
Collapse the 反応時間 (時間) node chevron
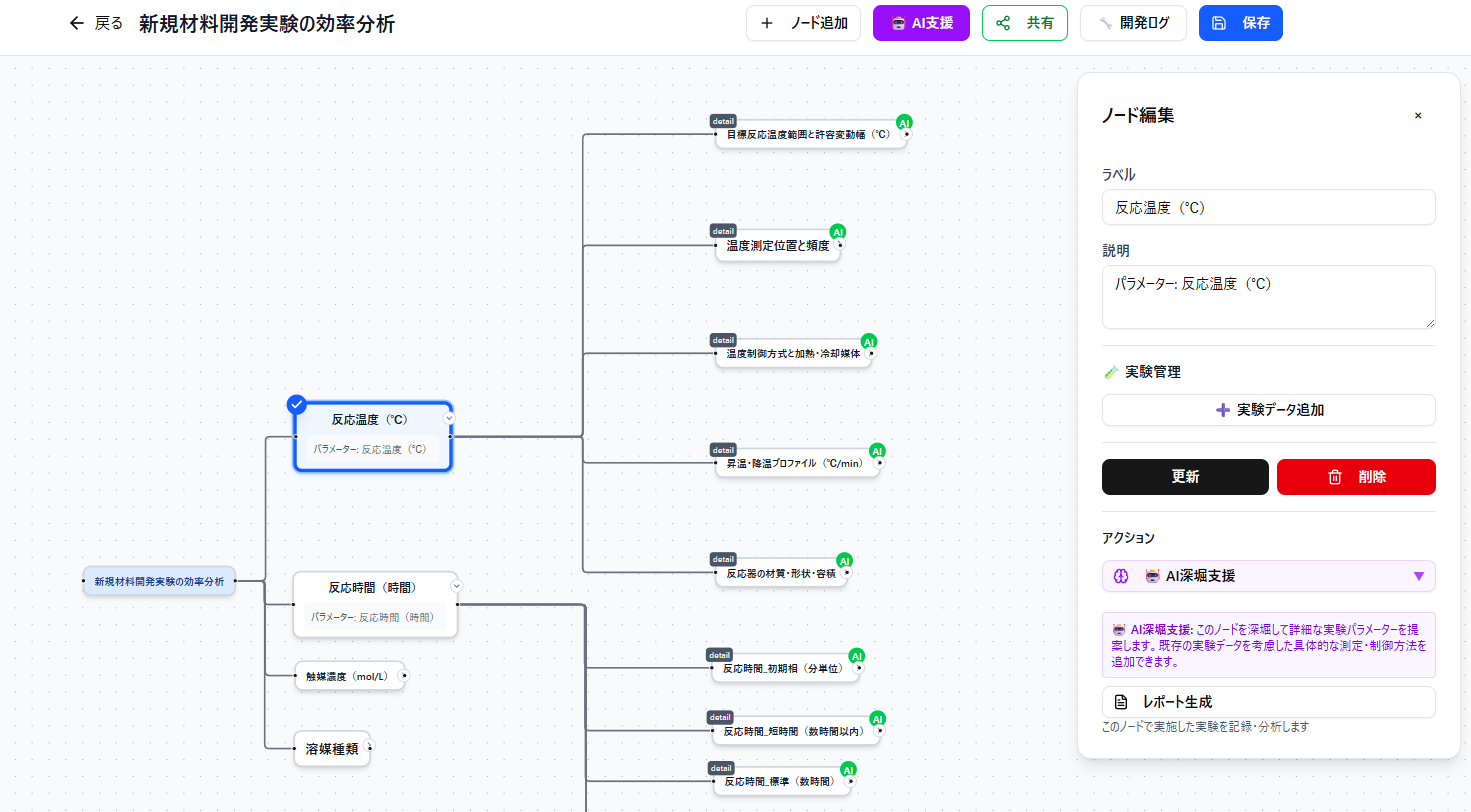[456, 586]
